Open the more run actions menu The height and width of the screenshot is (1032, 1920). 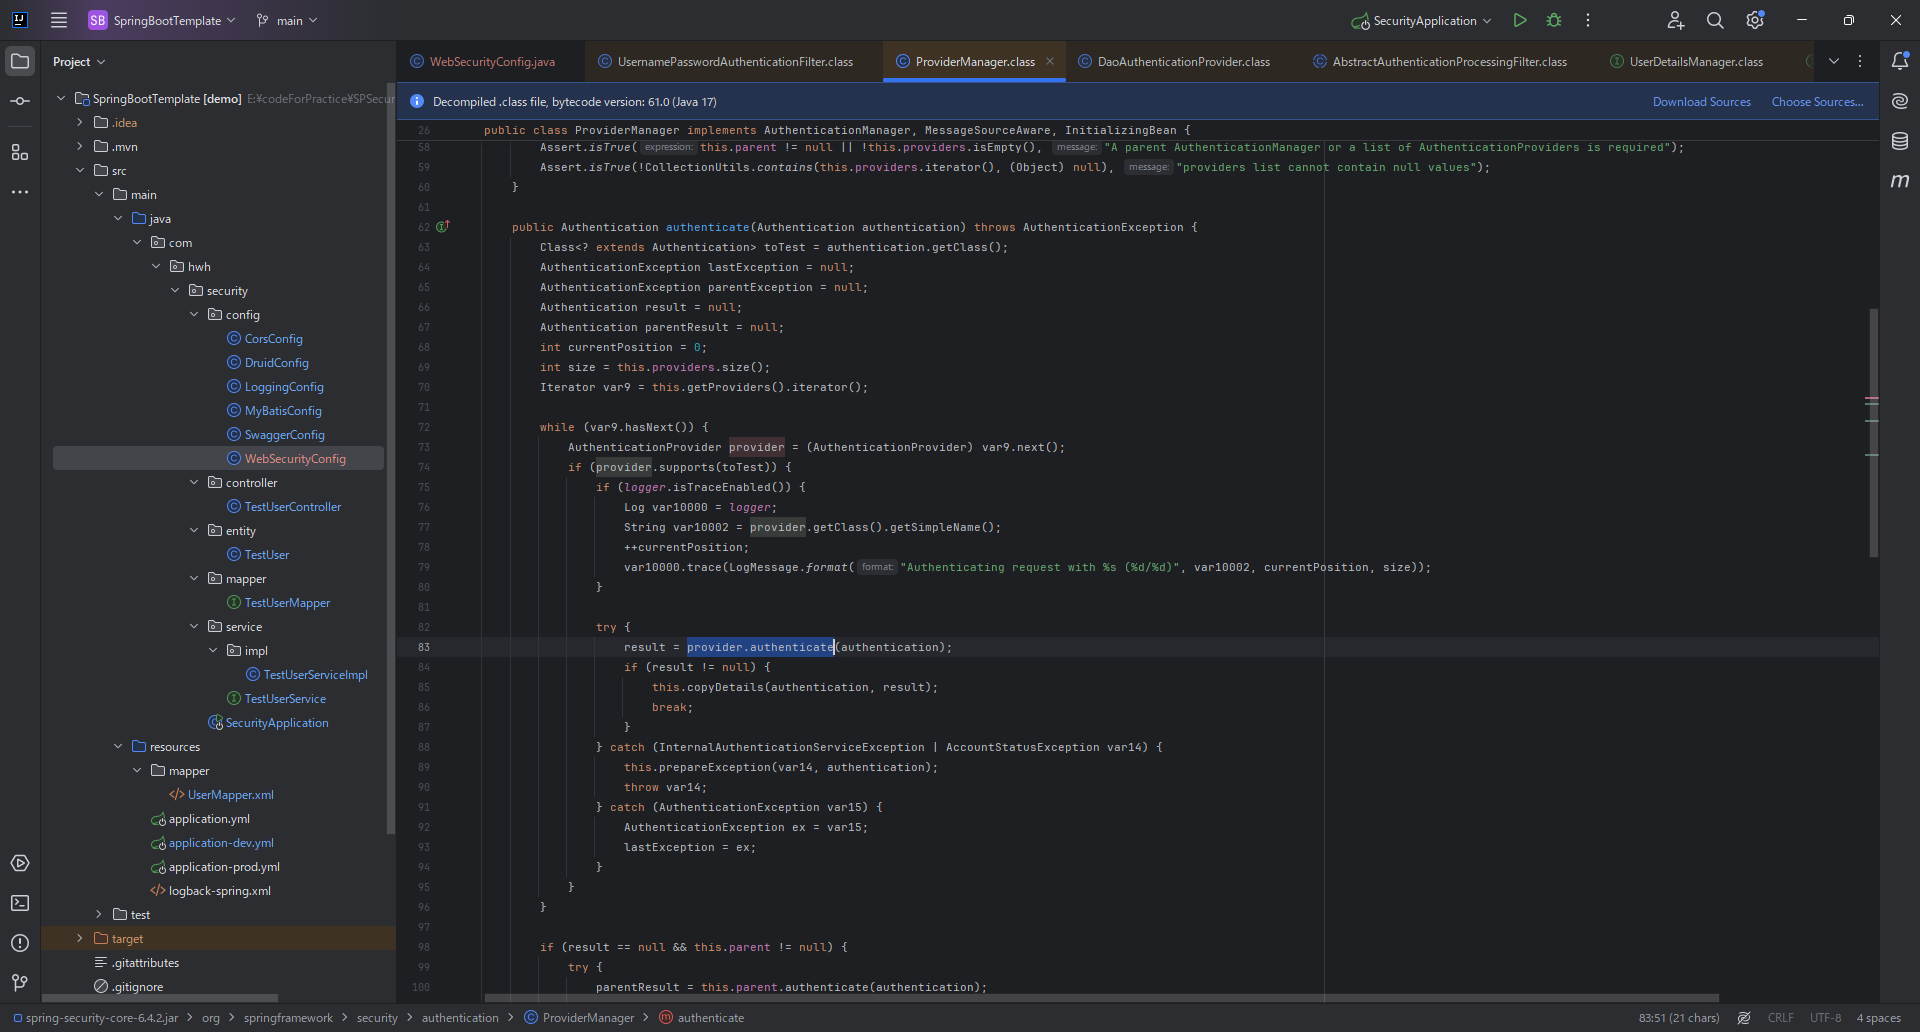coord(1588,20)
